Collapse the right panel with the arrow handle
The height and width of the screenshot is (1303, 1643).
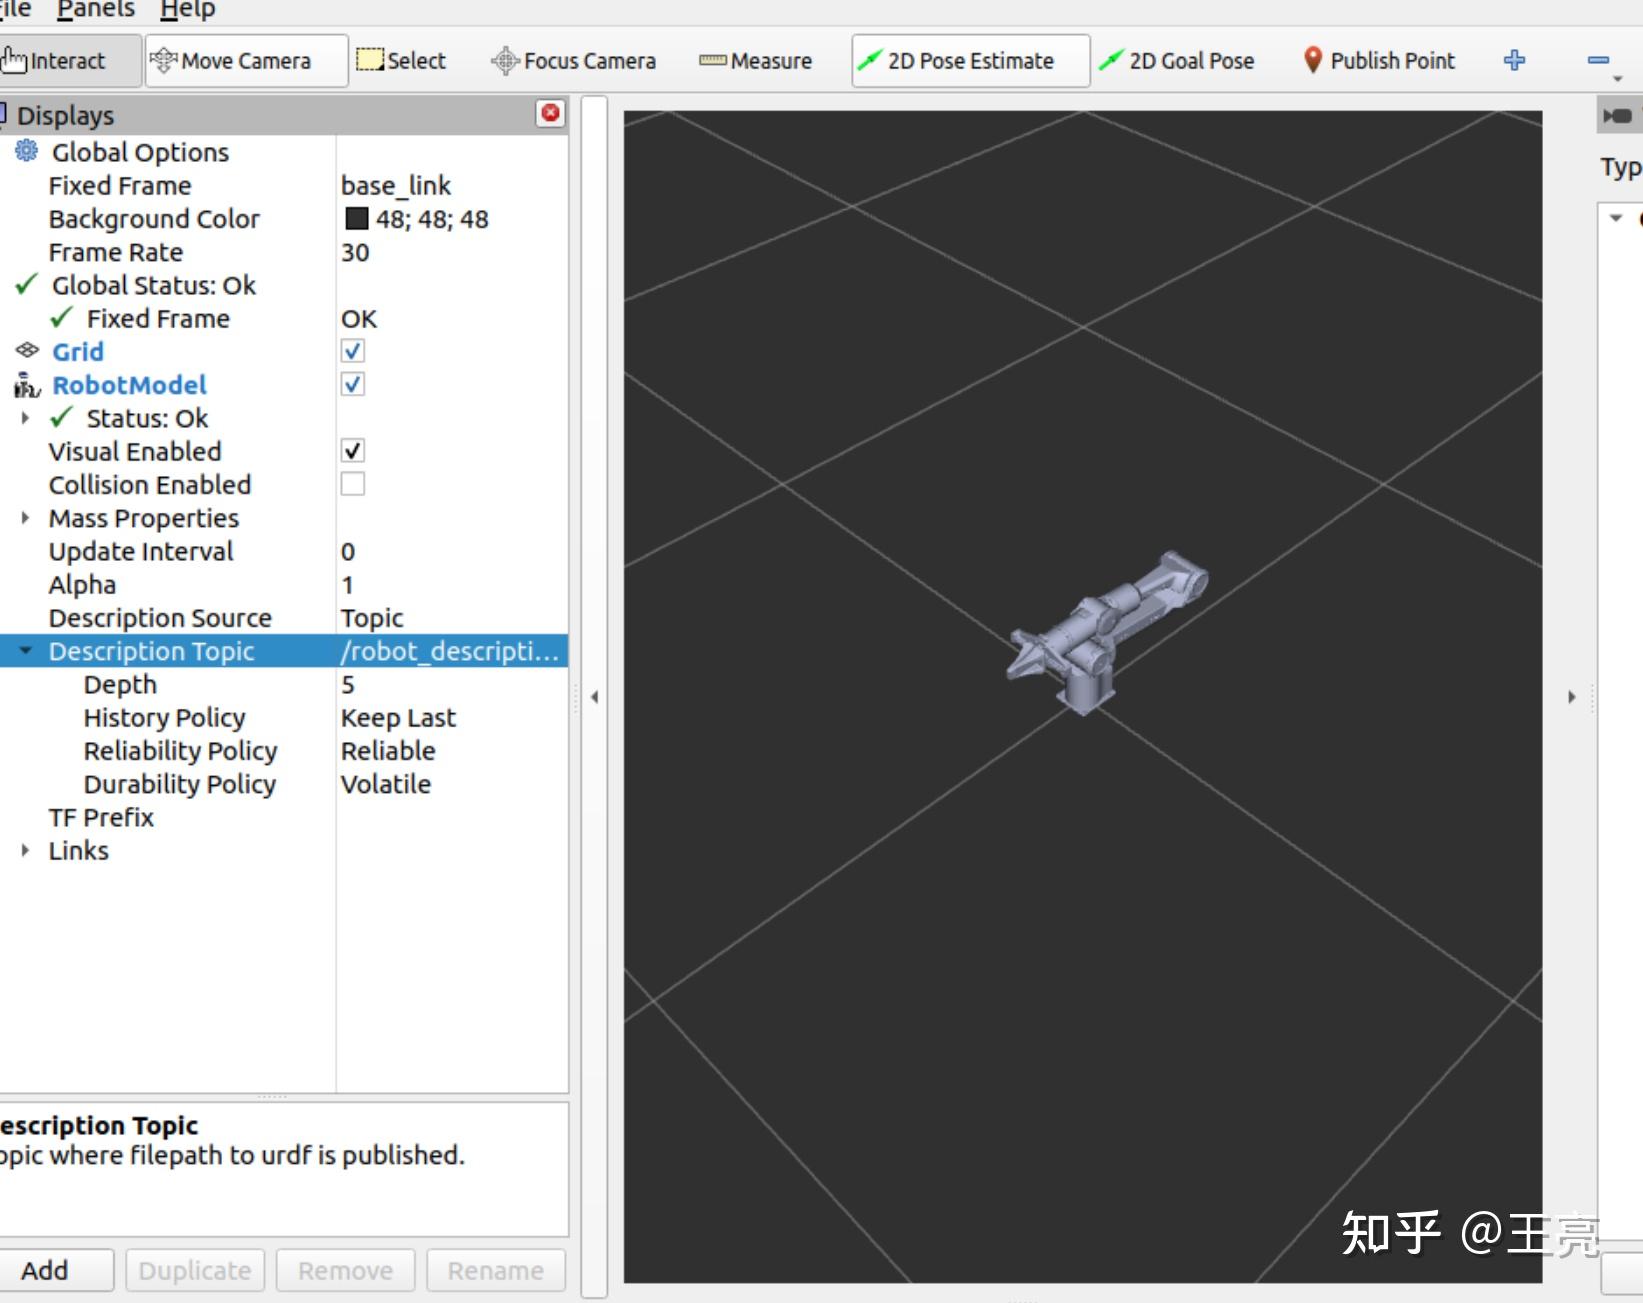coord(1571,697)
